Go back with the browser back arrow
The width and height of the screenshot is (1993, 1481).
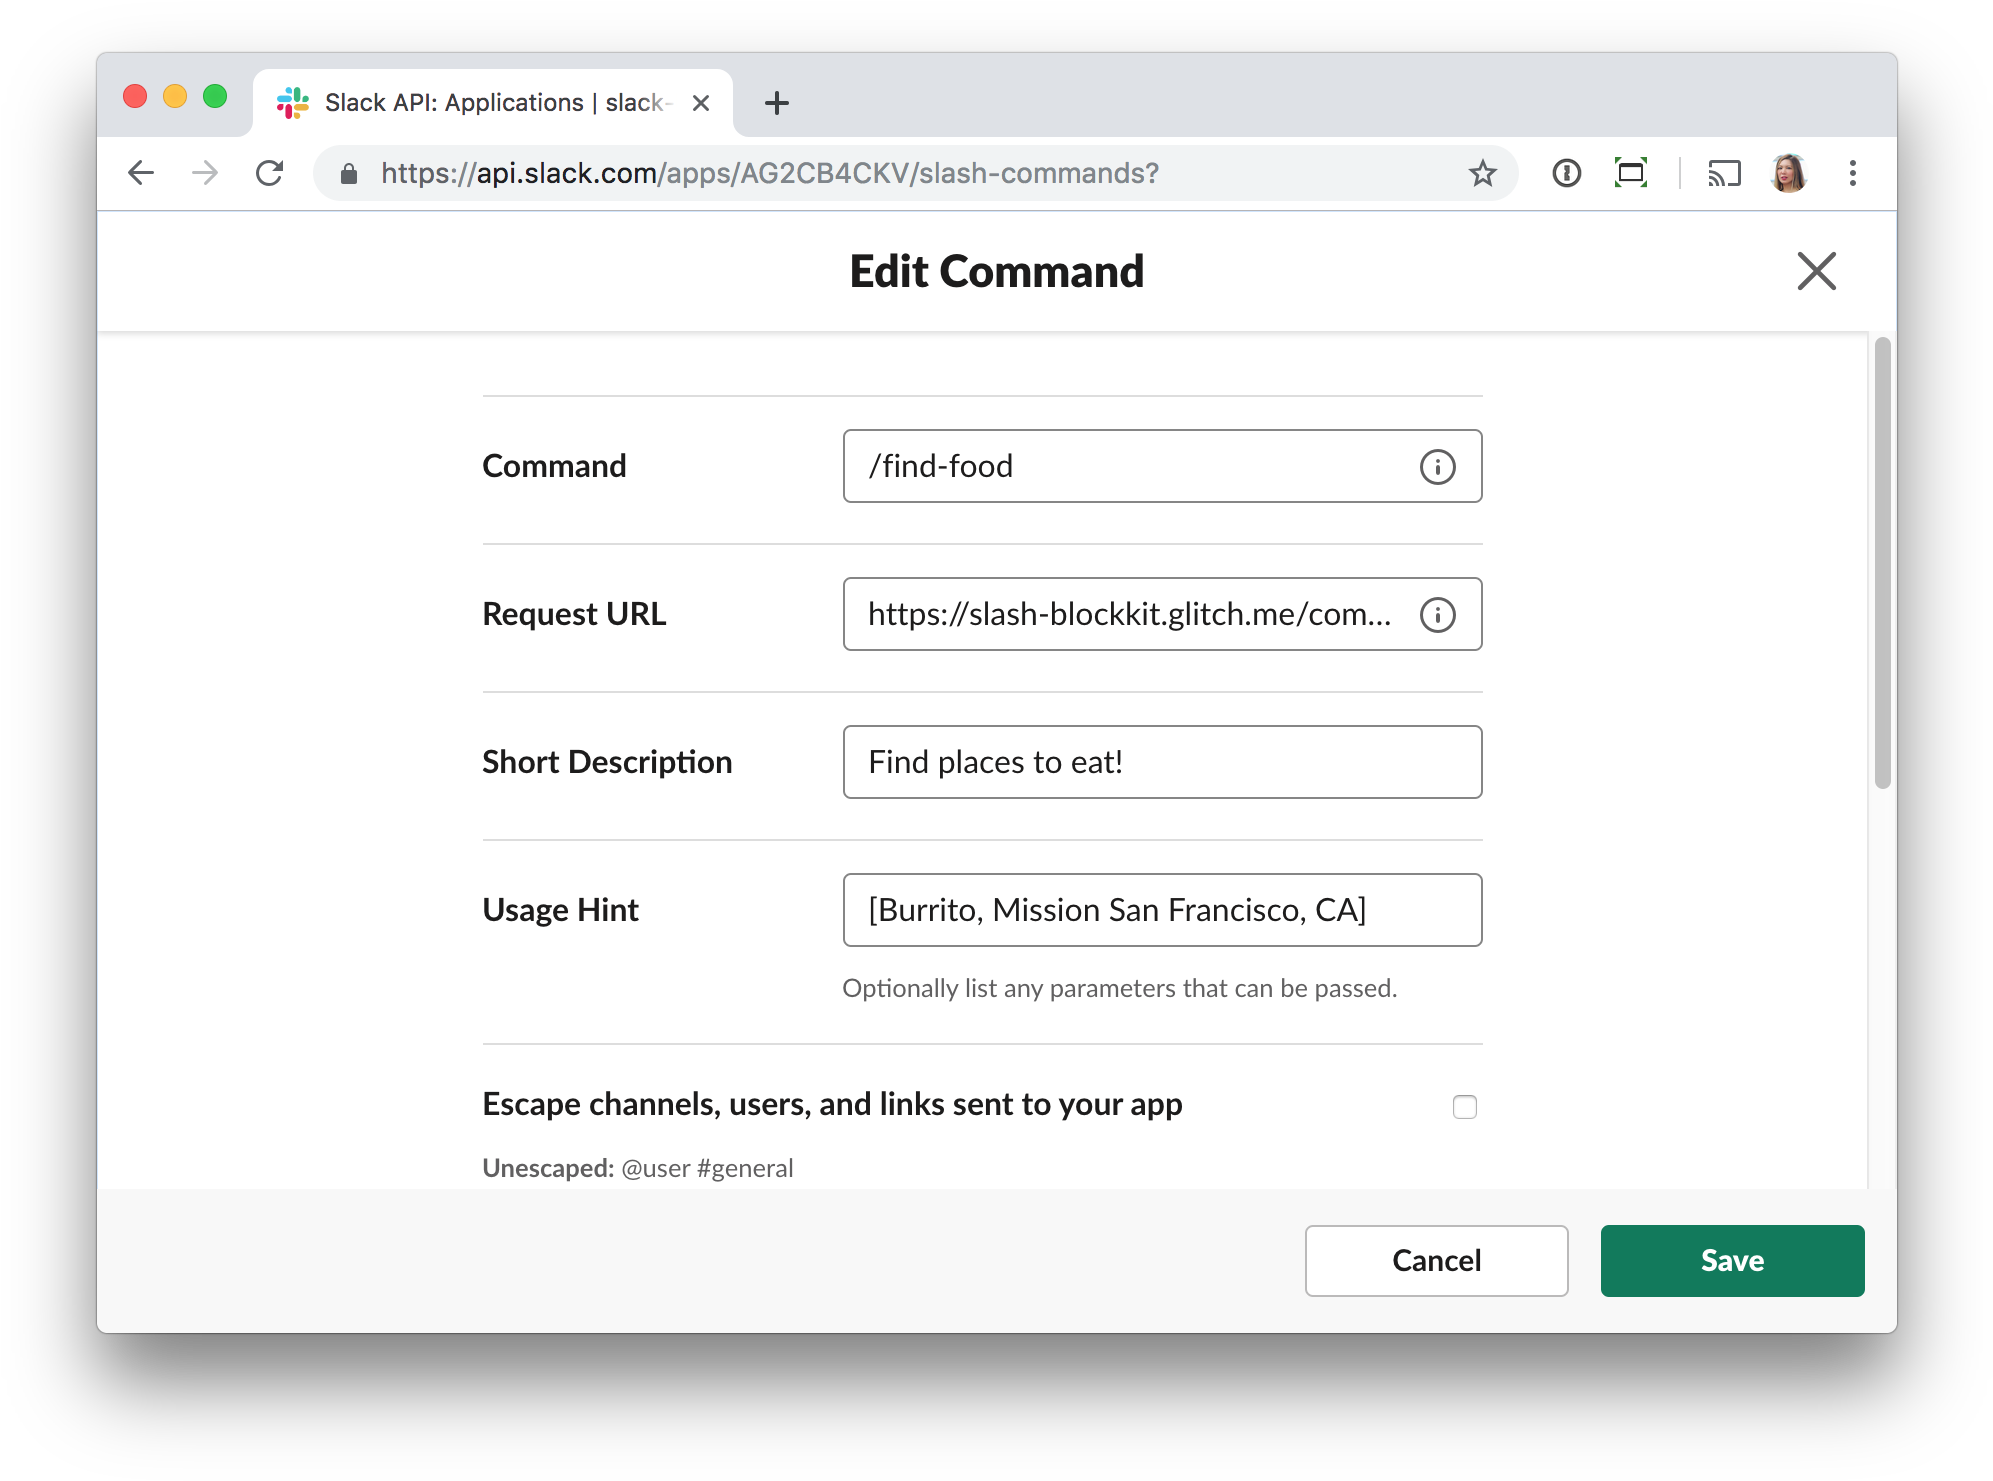coord(141,174)
